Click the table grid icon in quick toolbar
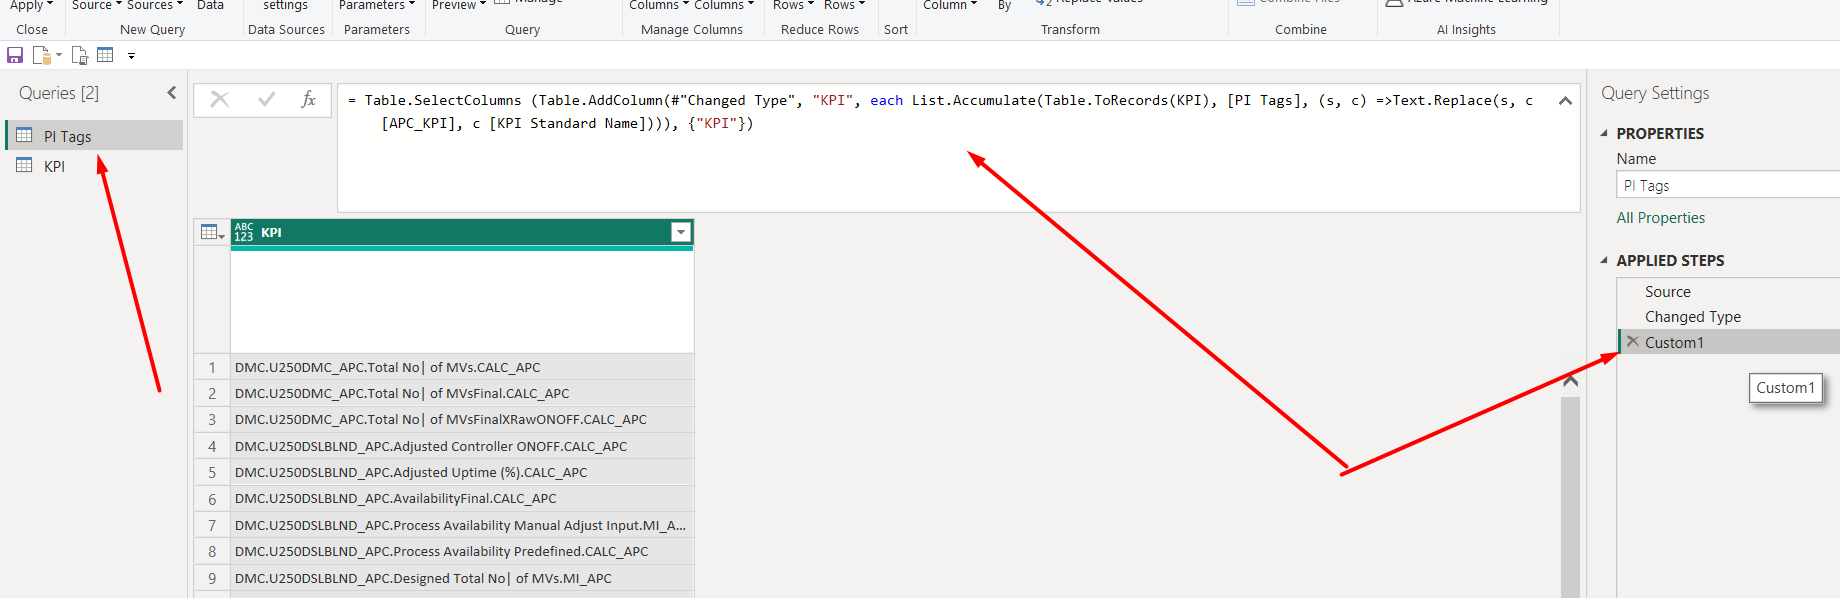This screenshot has width=1840, height=598. 105,55
